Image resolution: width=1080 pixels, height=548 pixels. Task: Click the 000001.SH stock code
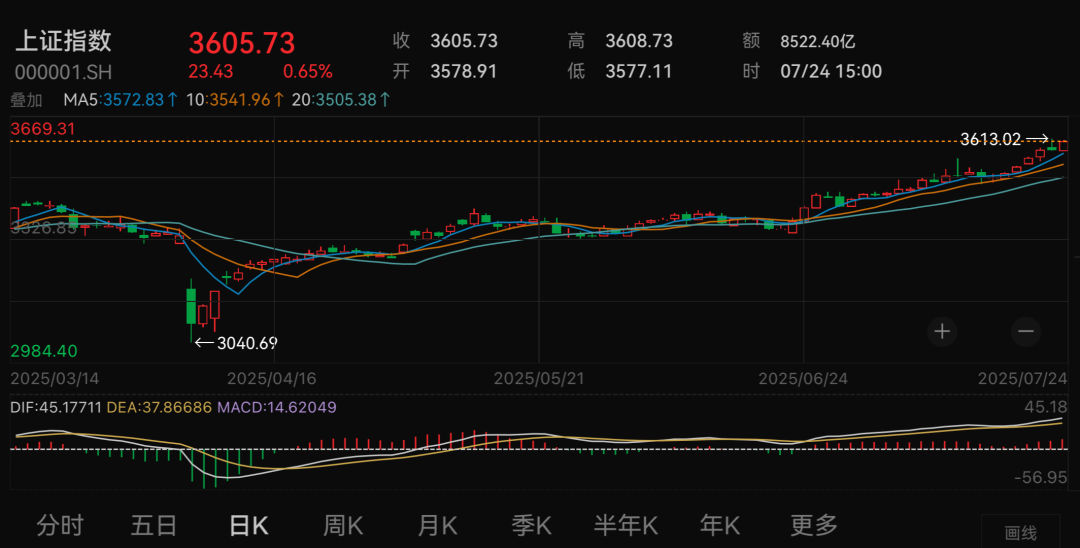pos(62,73)
